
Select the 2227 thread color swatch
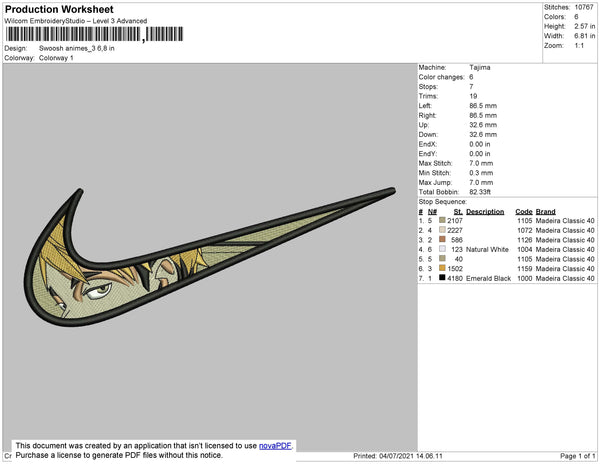(442, 230)
